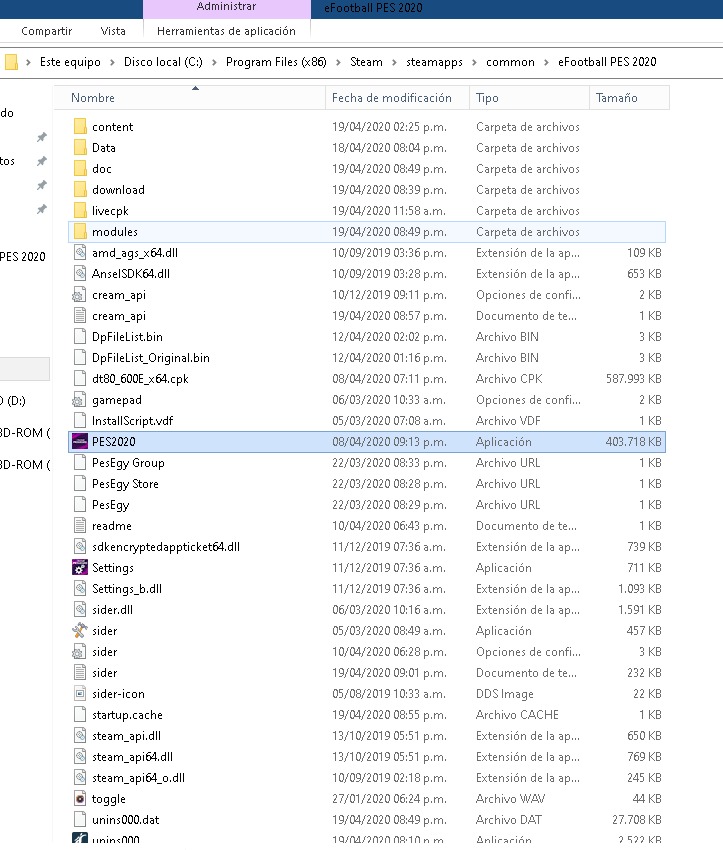Click the download folder icon
The height and width of the screenshot is (850, 723).
[x=80, y=190]
